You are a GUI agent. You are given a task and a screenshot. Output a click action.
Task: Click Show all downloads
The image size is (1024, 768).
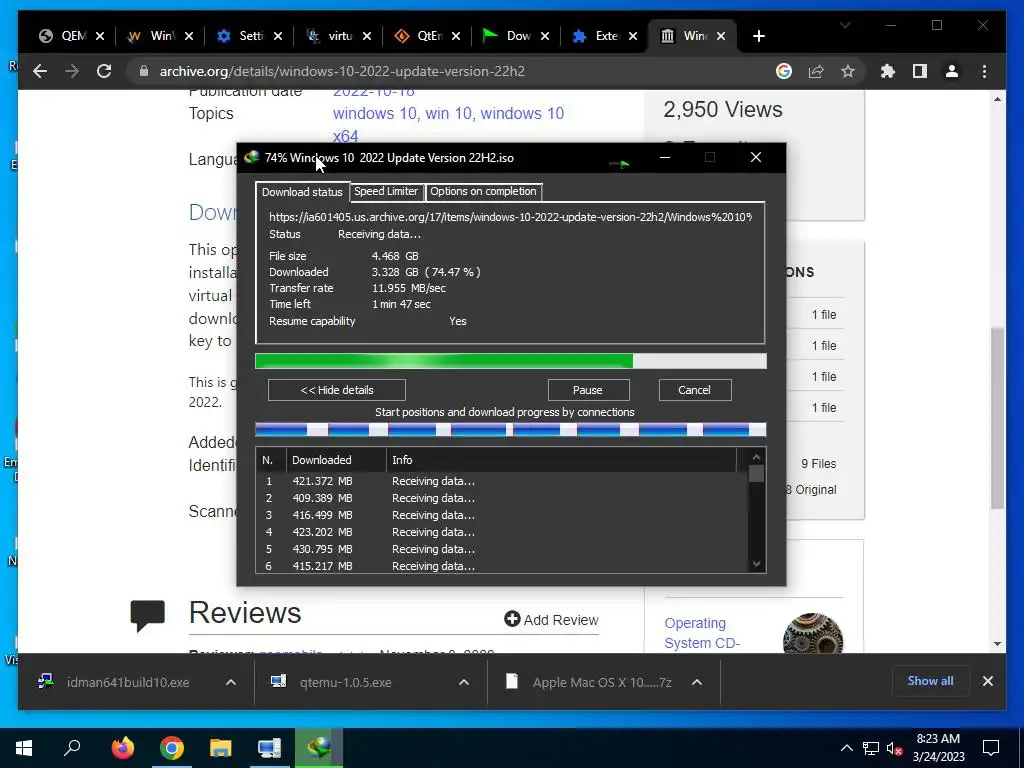[930, 681]
